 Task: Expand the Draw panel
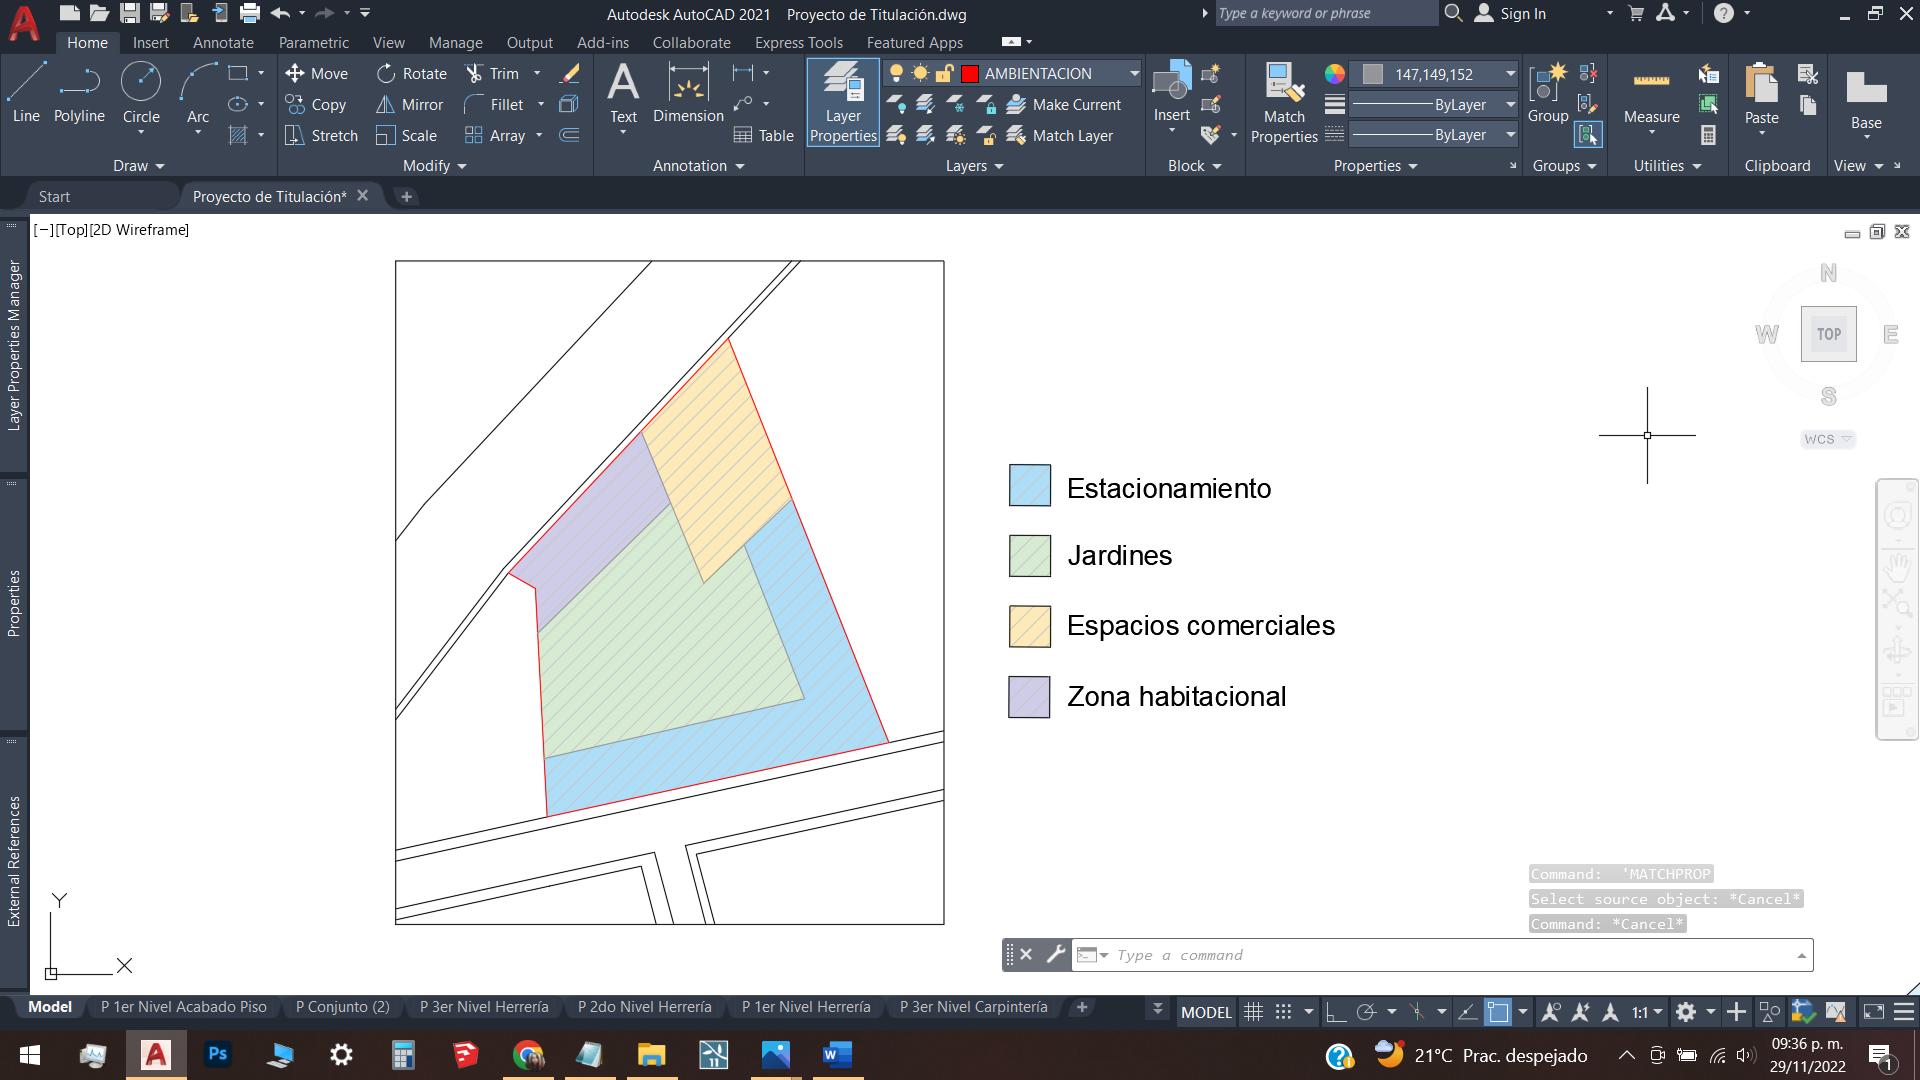tap(138, 166)
